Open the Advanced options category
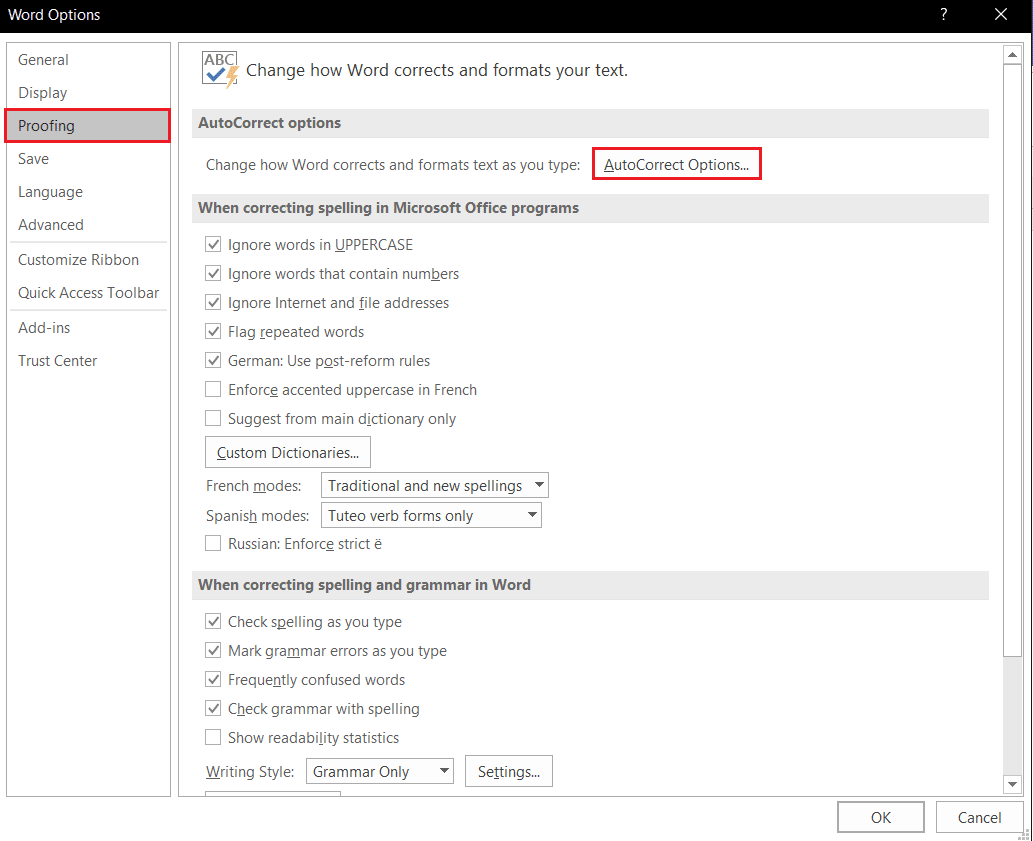The image size is (1033, 841). 51,225
